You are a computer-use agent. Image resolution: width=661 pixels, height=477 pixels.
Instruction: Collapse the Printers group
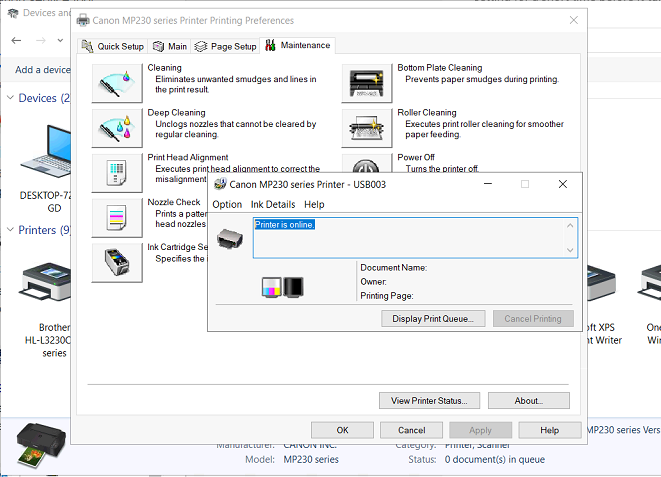[10, 229]
